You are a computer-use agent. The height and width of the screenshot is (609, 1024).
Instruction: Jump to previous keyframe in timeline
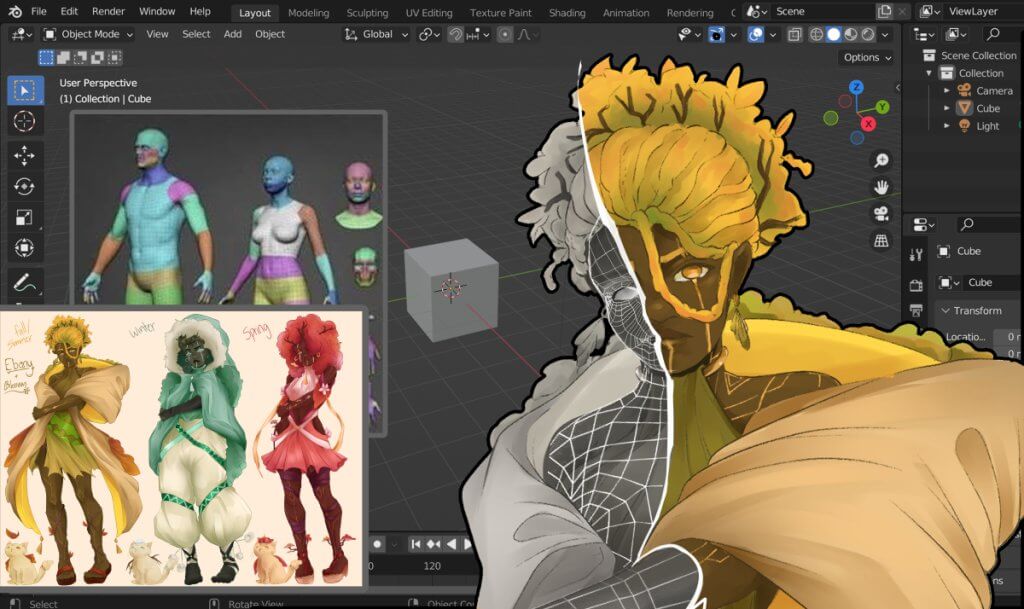(433, 544)
